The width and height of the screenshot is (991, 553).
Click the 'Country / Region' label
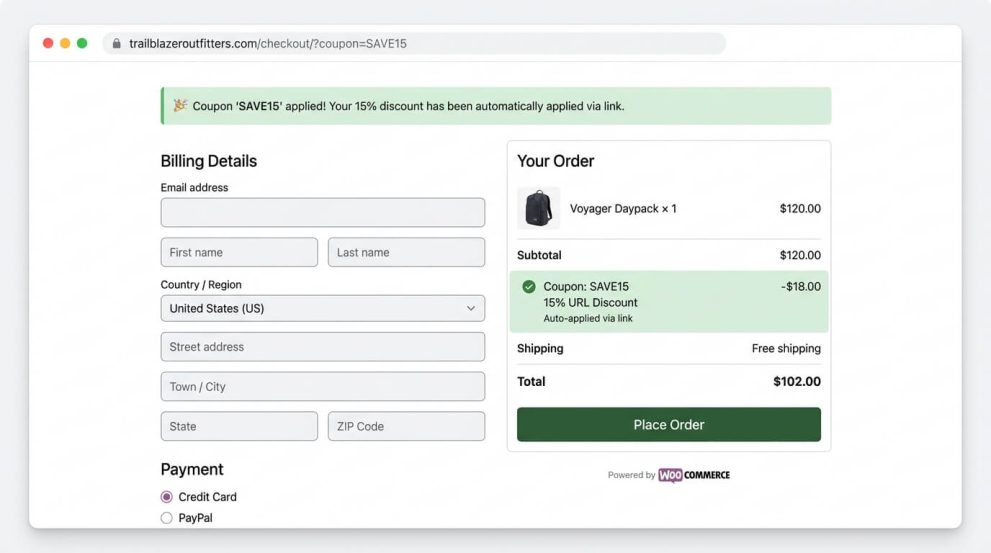201,284
